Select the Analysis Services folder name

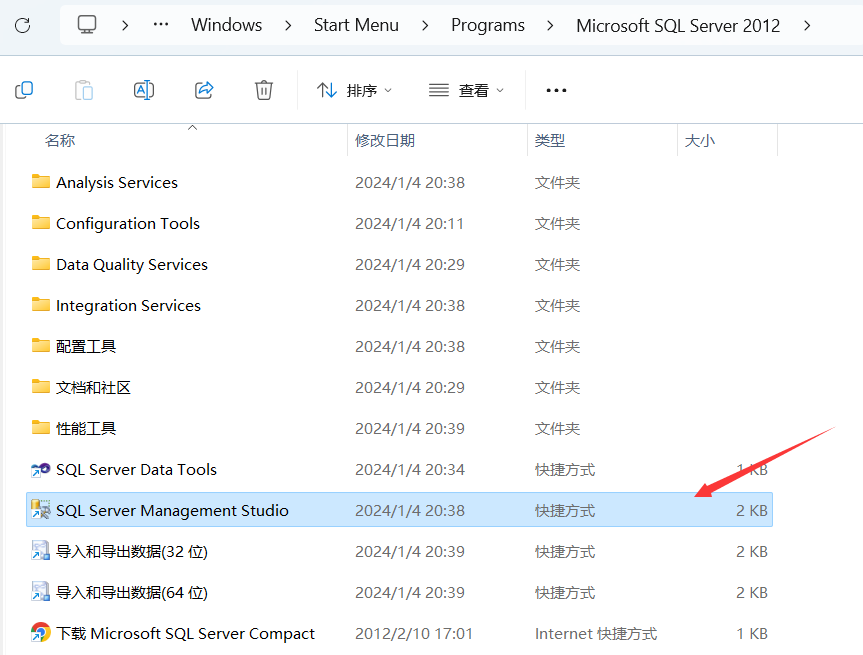[117, 182]
